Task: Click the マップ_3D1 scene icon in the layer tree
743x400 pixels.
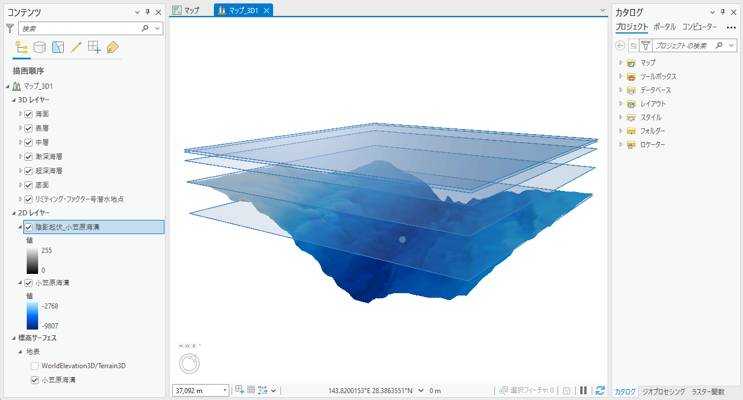Action: point(17,86)
